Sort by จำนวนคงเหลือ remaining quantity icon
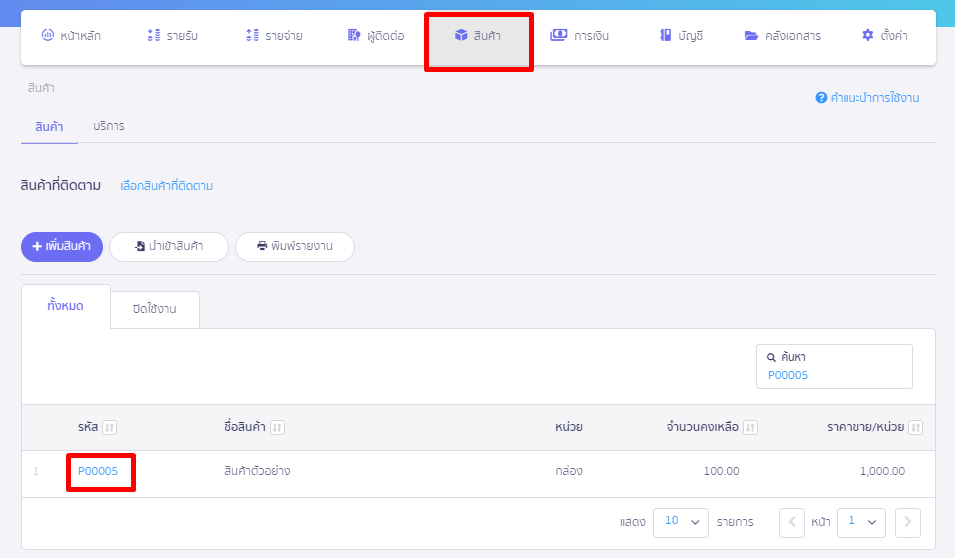 [x=750, y=428]
